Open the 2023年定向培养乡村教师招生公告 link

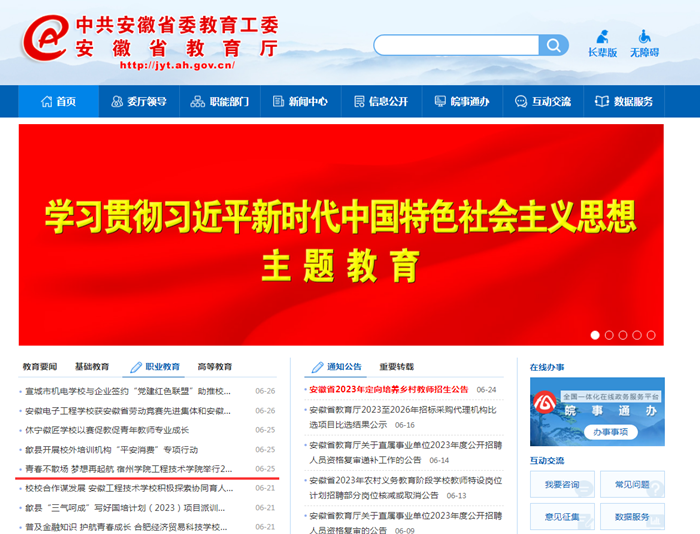point(388,390)
